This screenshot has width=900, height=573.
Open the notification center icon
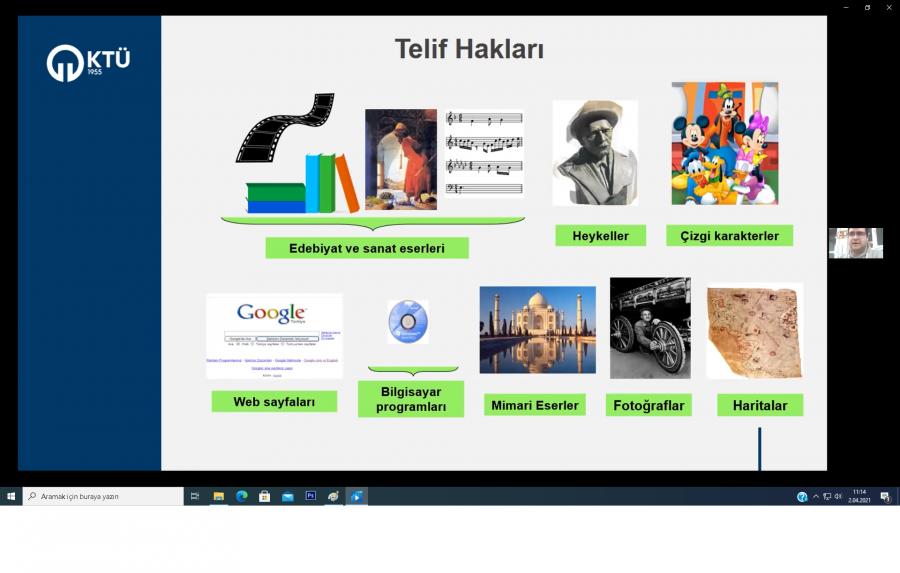click(885, 497)
